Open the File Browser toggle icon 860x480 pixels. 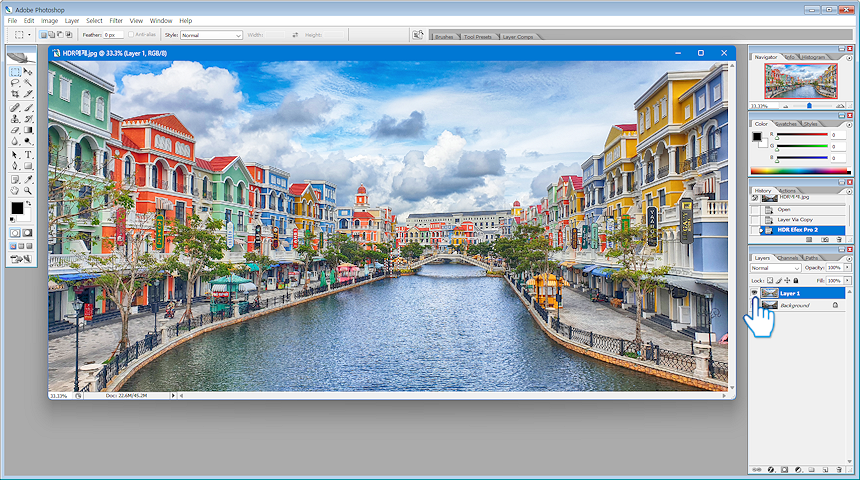(x=418, y=35)
